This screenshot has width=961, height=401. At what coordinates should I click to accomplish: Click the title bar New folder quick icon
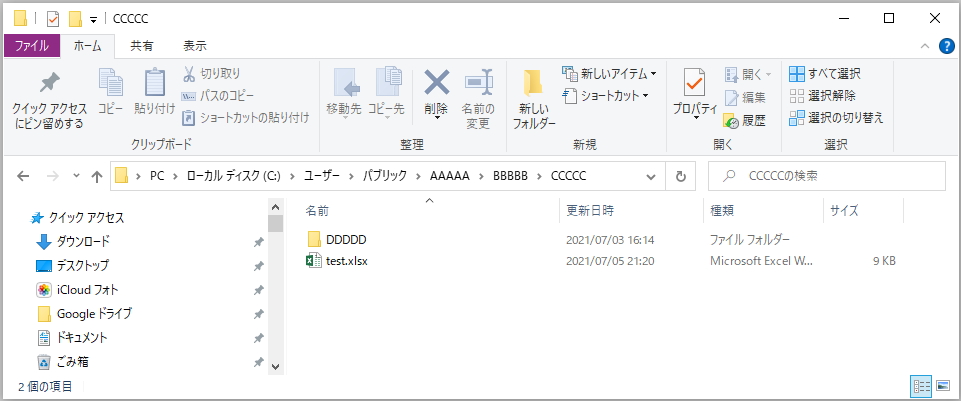click(75, 19)
